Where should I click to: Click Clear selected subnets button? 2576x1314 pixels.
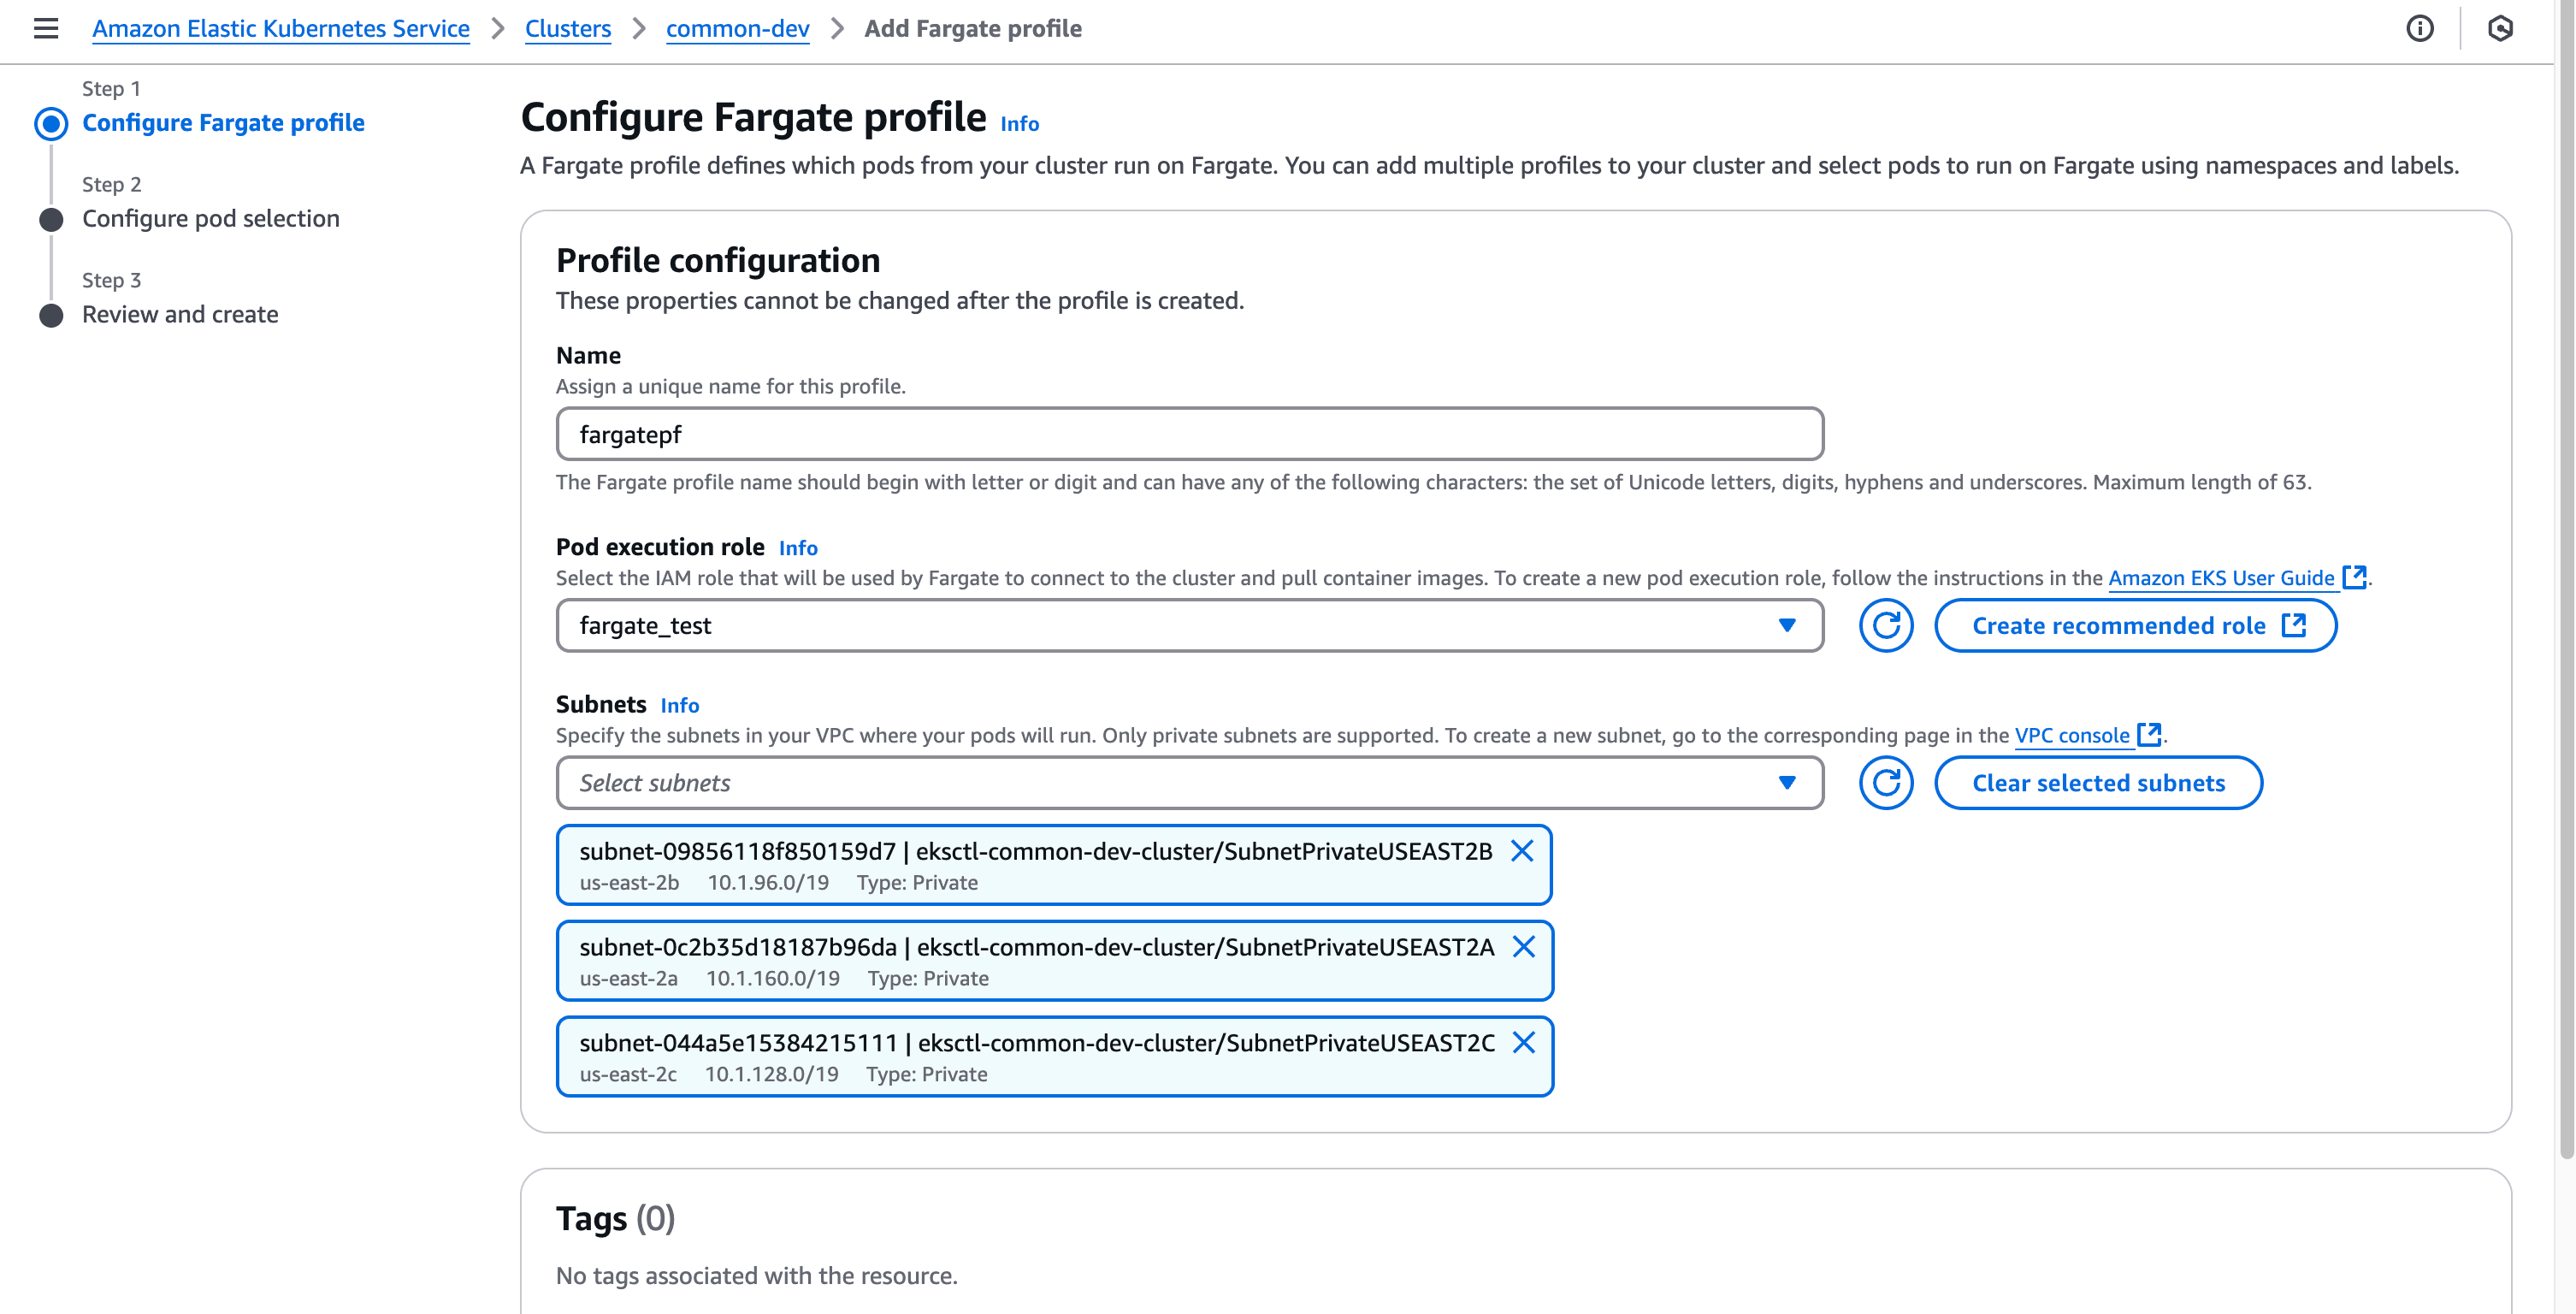(x=2098, y=783)
